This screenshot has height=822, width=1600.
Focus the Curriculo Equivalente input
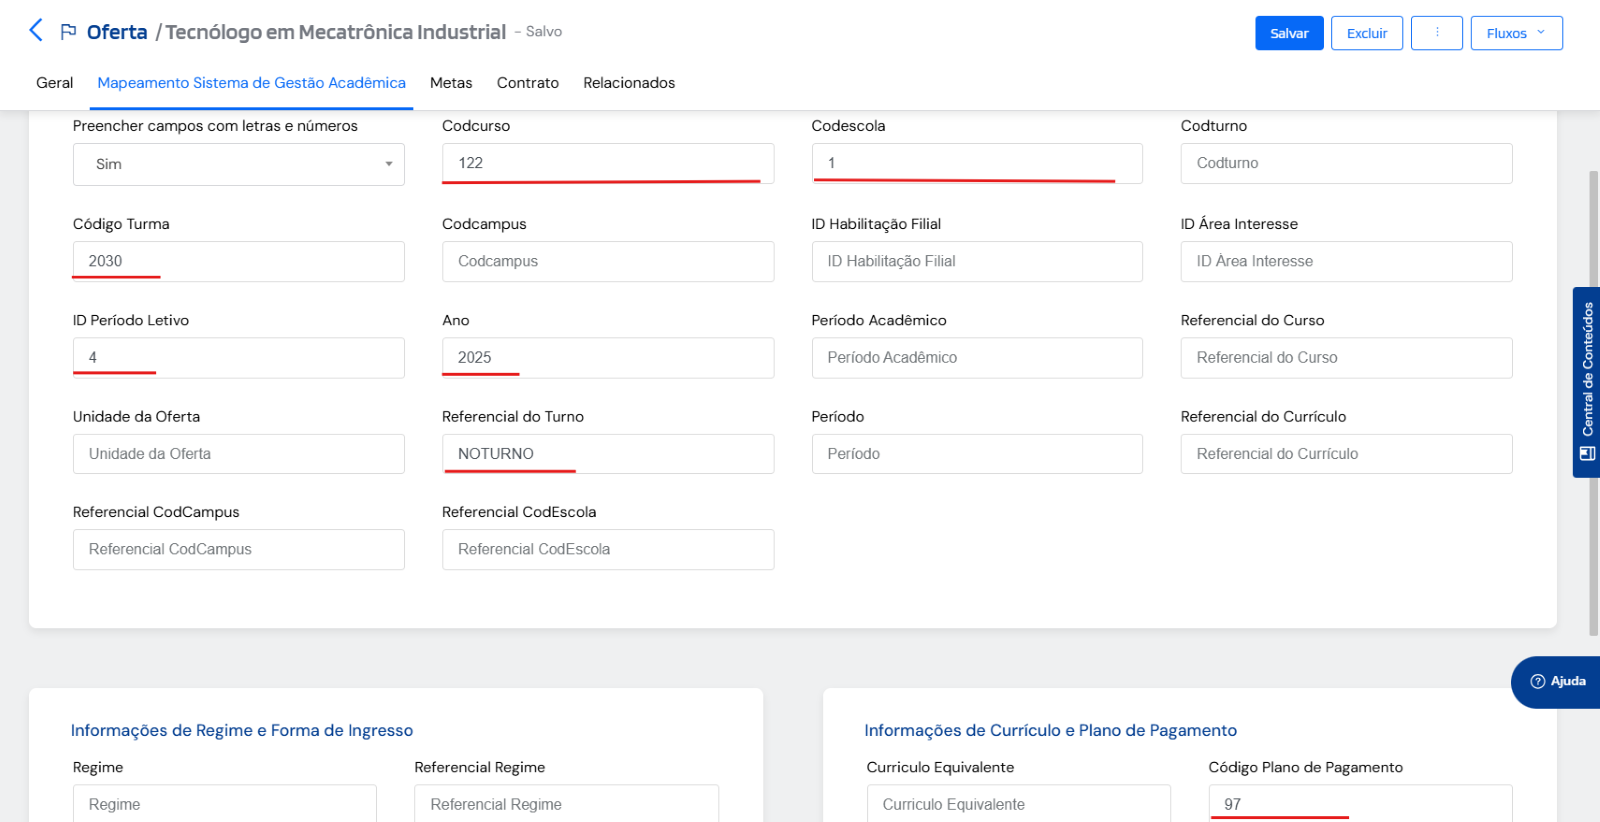pyautogui.click(x=1019, y=803)
